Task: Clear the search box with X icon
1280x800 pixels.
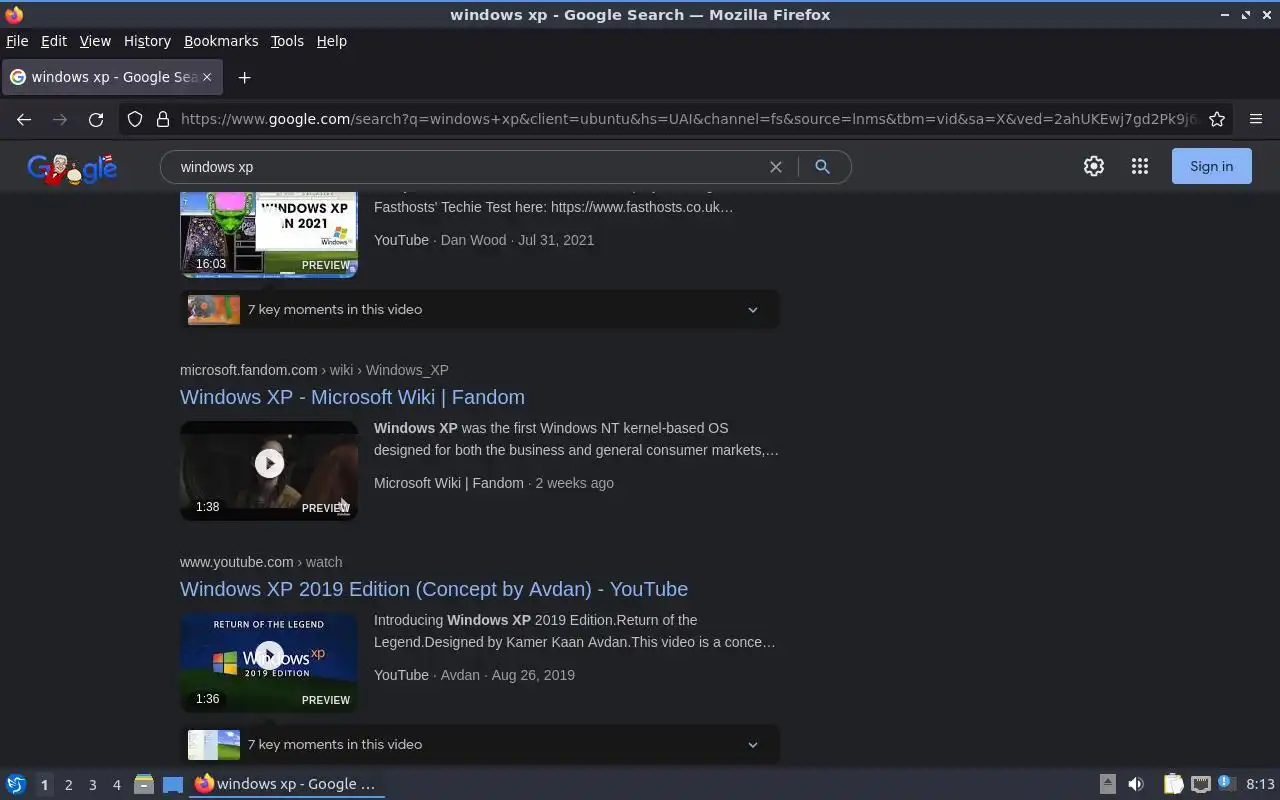Action: click(x=775, y=167)
